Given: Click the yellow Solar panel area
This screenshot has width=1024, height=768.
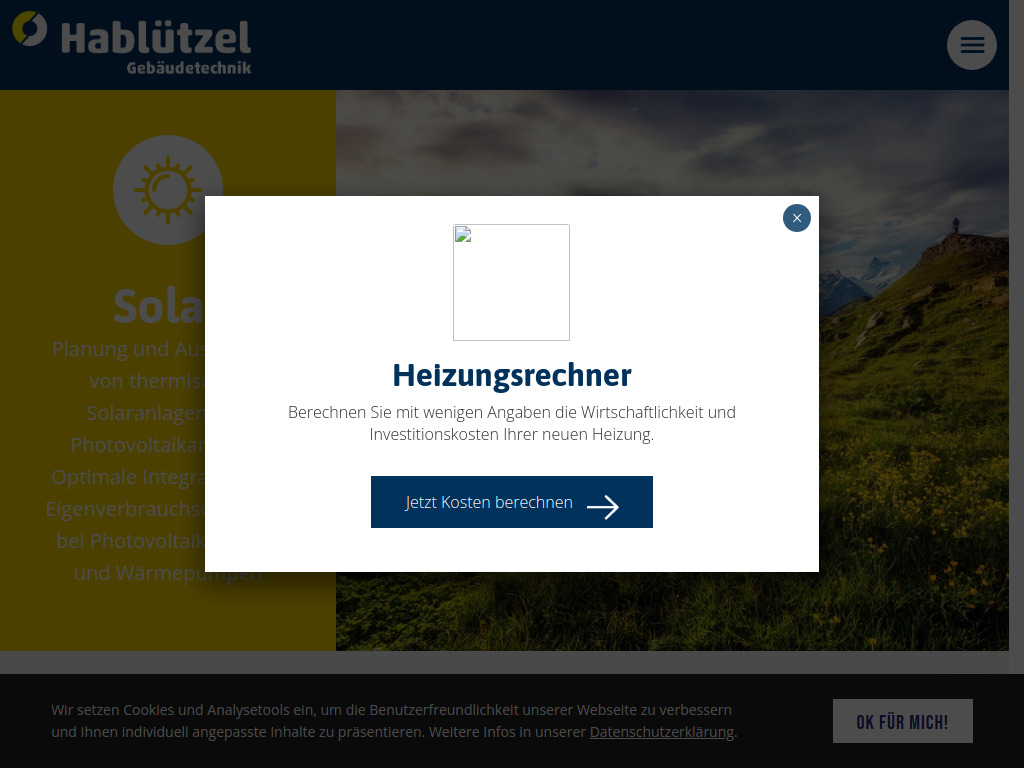Looking at the screenshot, I should tap(100, 620).
